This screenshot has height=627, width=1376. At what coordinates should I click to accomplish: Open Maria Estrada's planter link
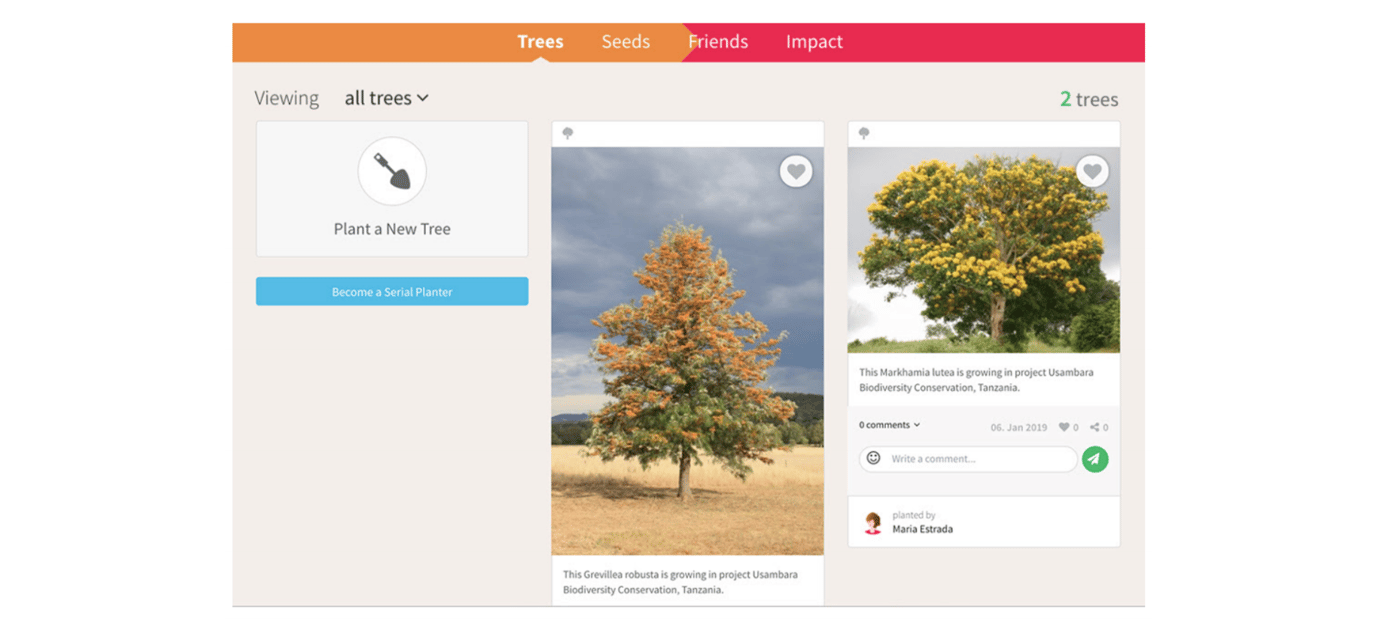coord(924,528)
